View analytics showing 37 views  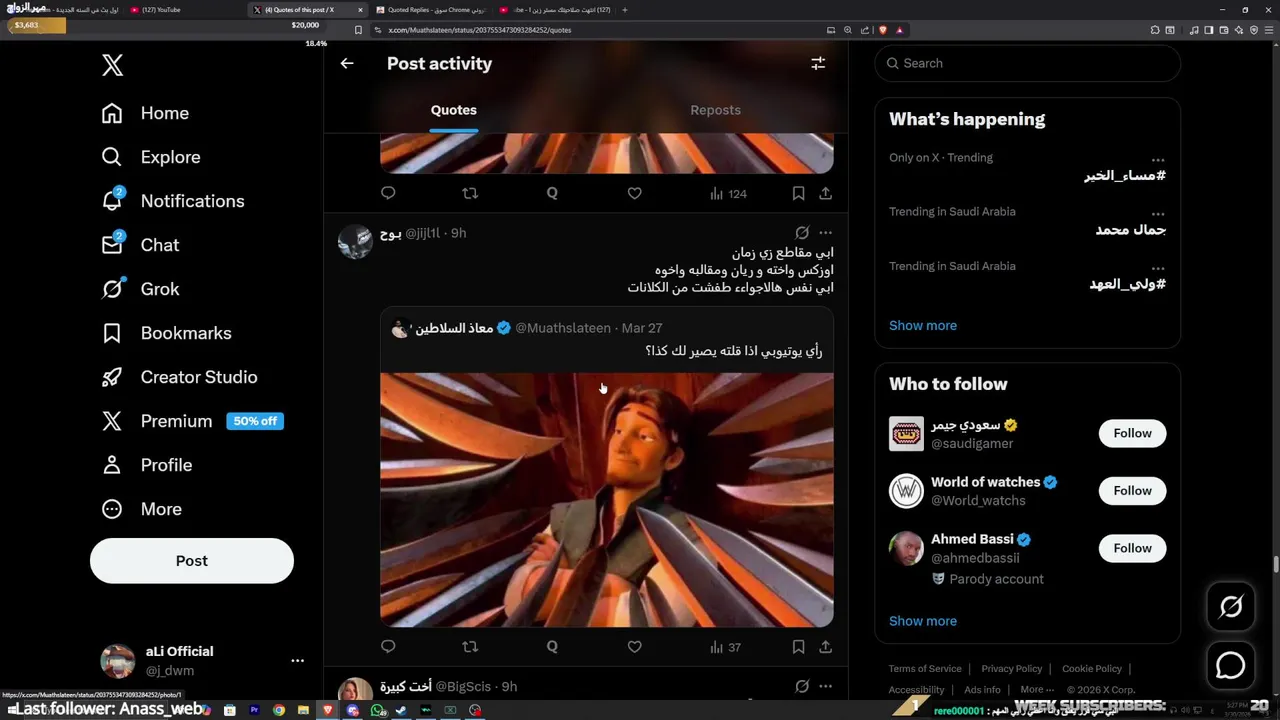click(x=725, y=647)
